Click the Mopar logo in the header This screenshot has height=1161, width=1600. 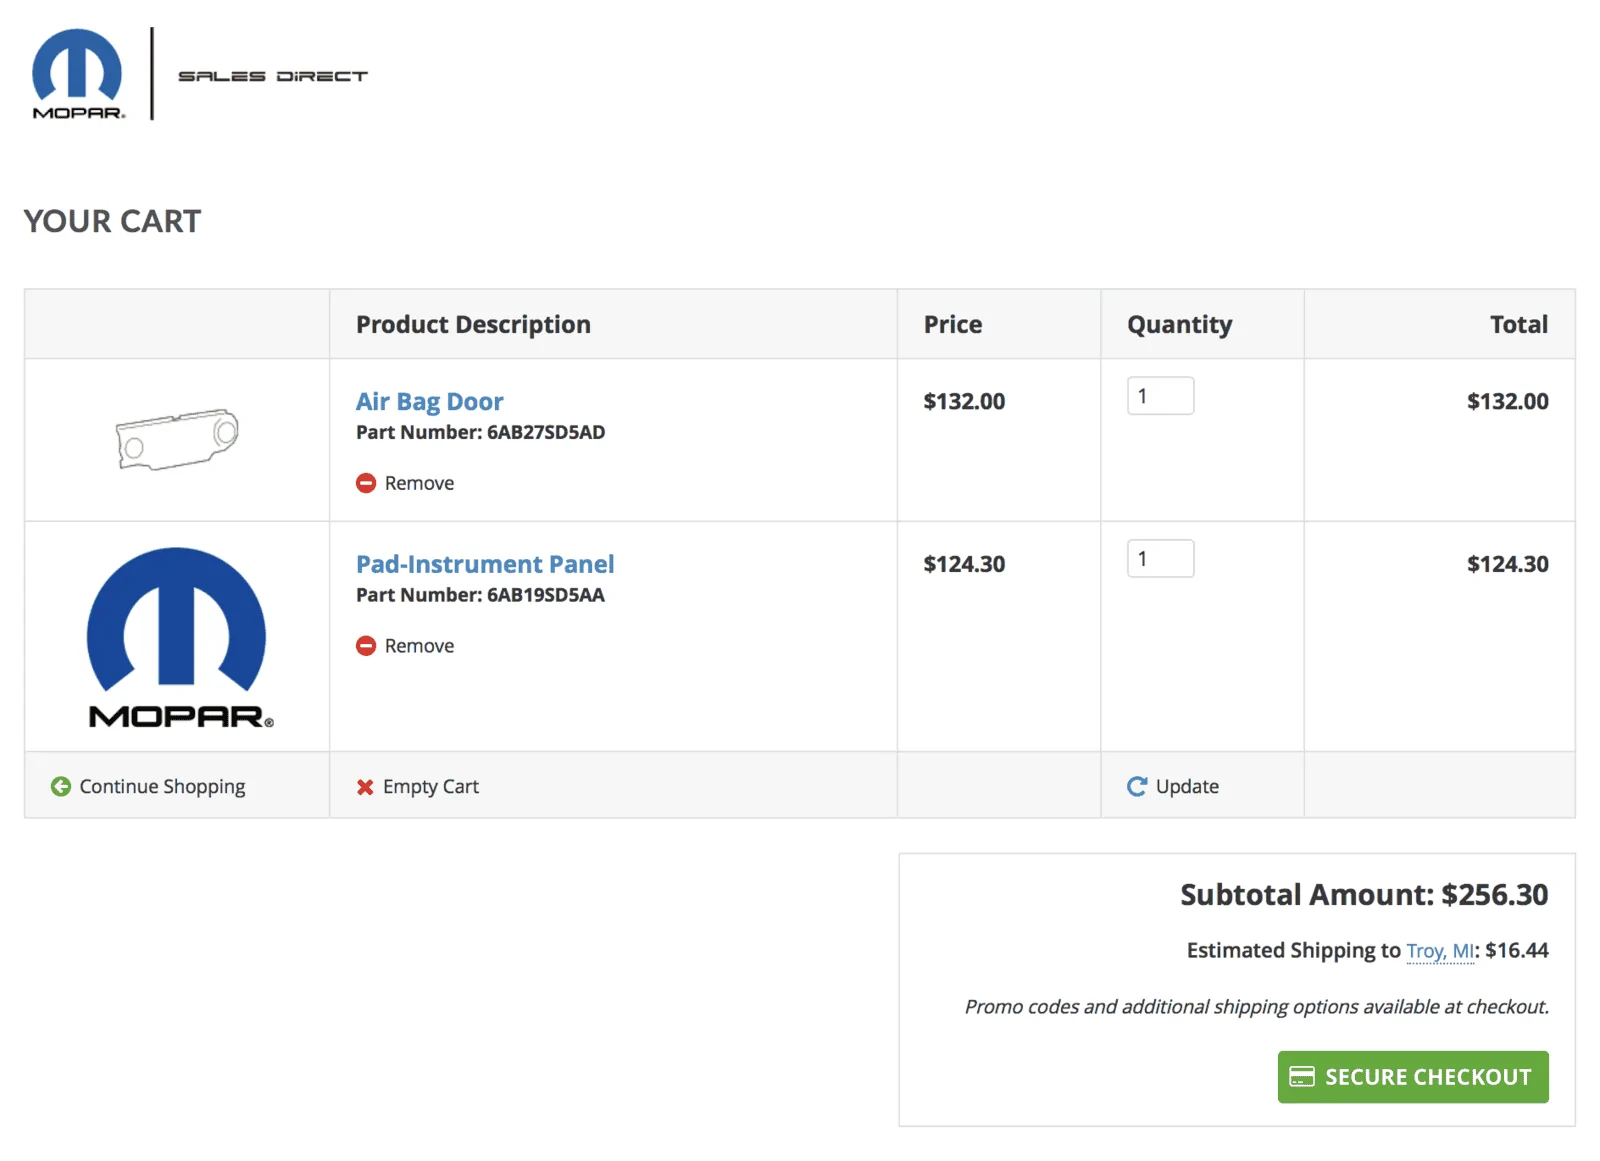(x=78, y=74)
